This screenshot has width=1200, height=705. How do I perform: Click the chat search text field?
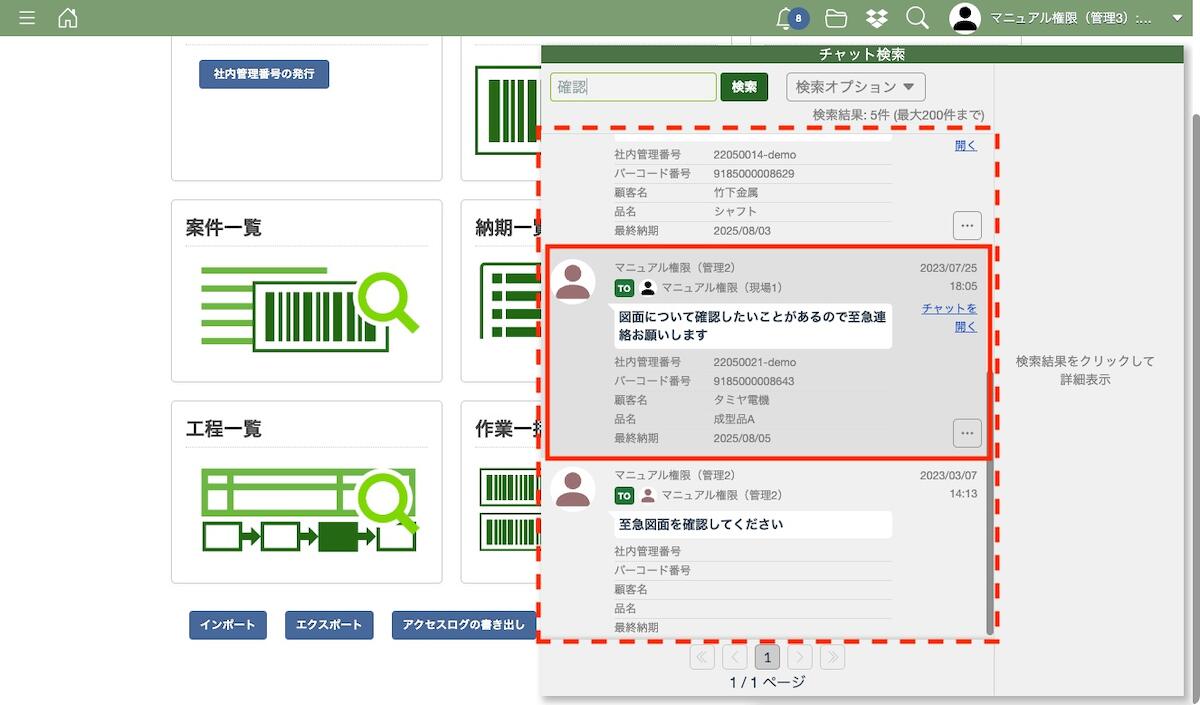click(x=633, y=87)
